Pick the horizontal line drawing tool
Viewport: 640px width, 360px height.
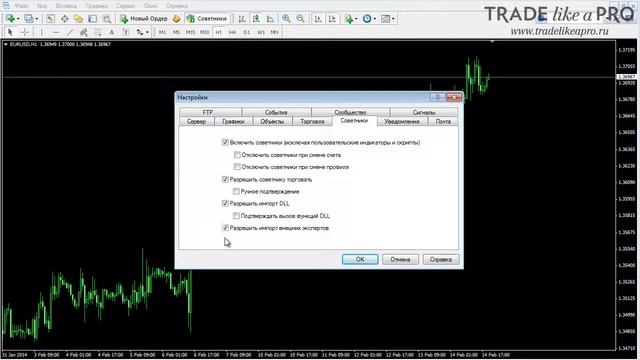tap(56, 32)
